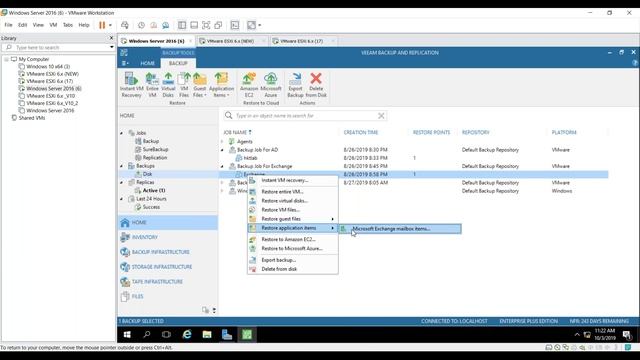This screenshot has width=640, height=360.
Task: Click the Virtual Disks restore ribbon icon
Action: pyautogui.click(x=168, y=85)
